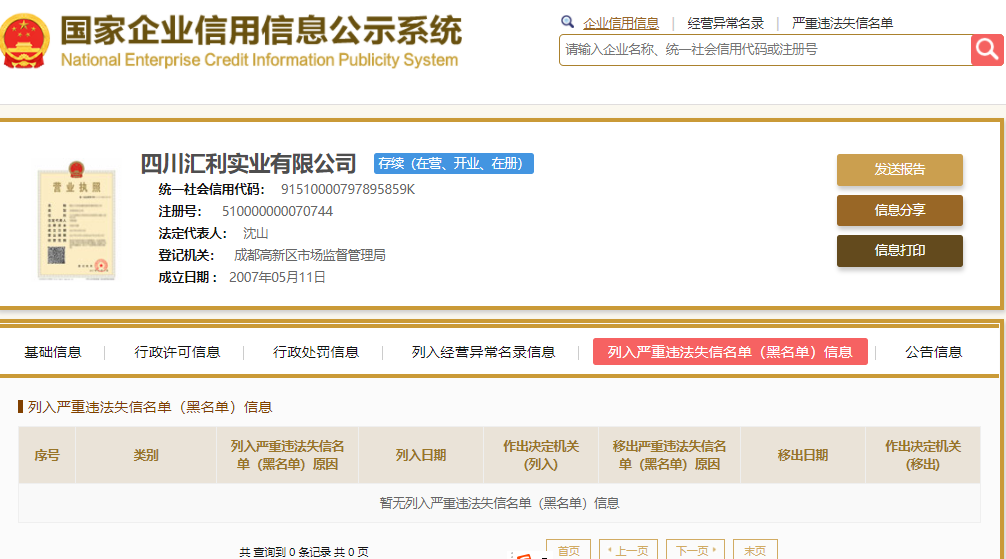1006x559 pixels.
Task: Click the 信息分享 button
Action: click(x=899, y=210)
